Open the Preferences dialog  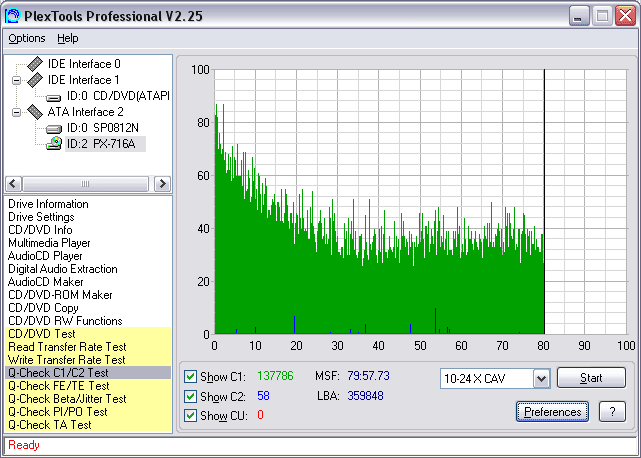pos(552,411)
